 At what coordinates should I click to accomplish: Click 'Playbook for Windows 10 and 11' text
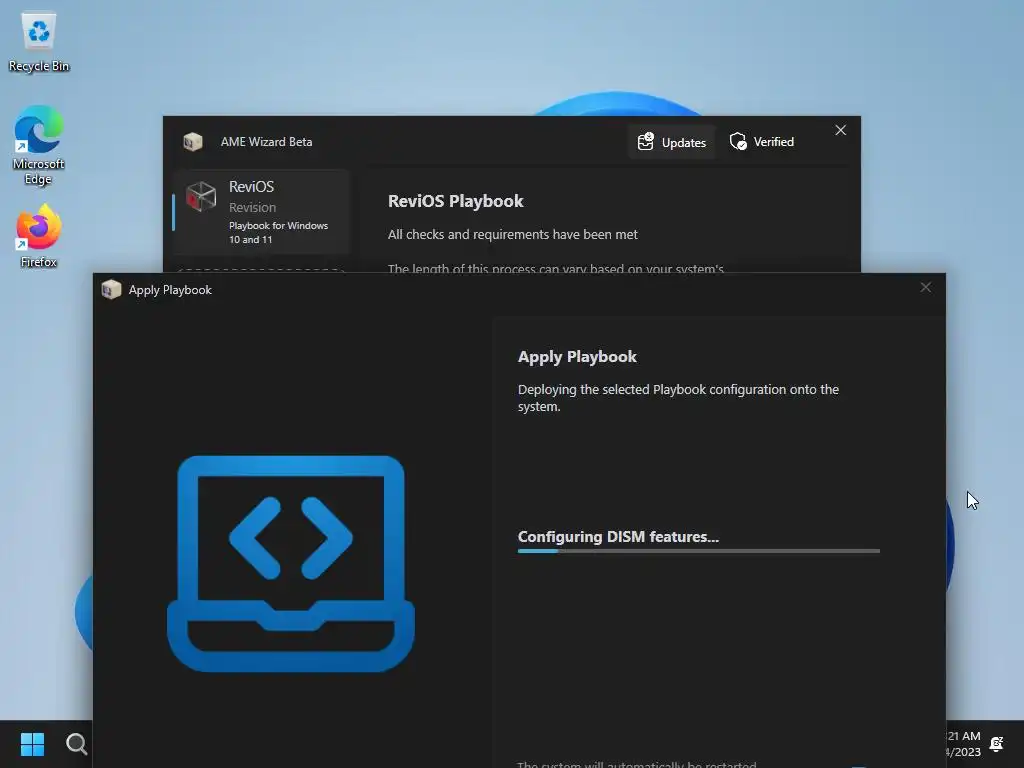278,232
